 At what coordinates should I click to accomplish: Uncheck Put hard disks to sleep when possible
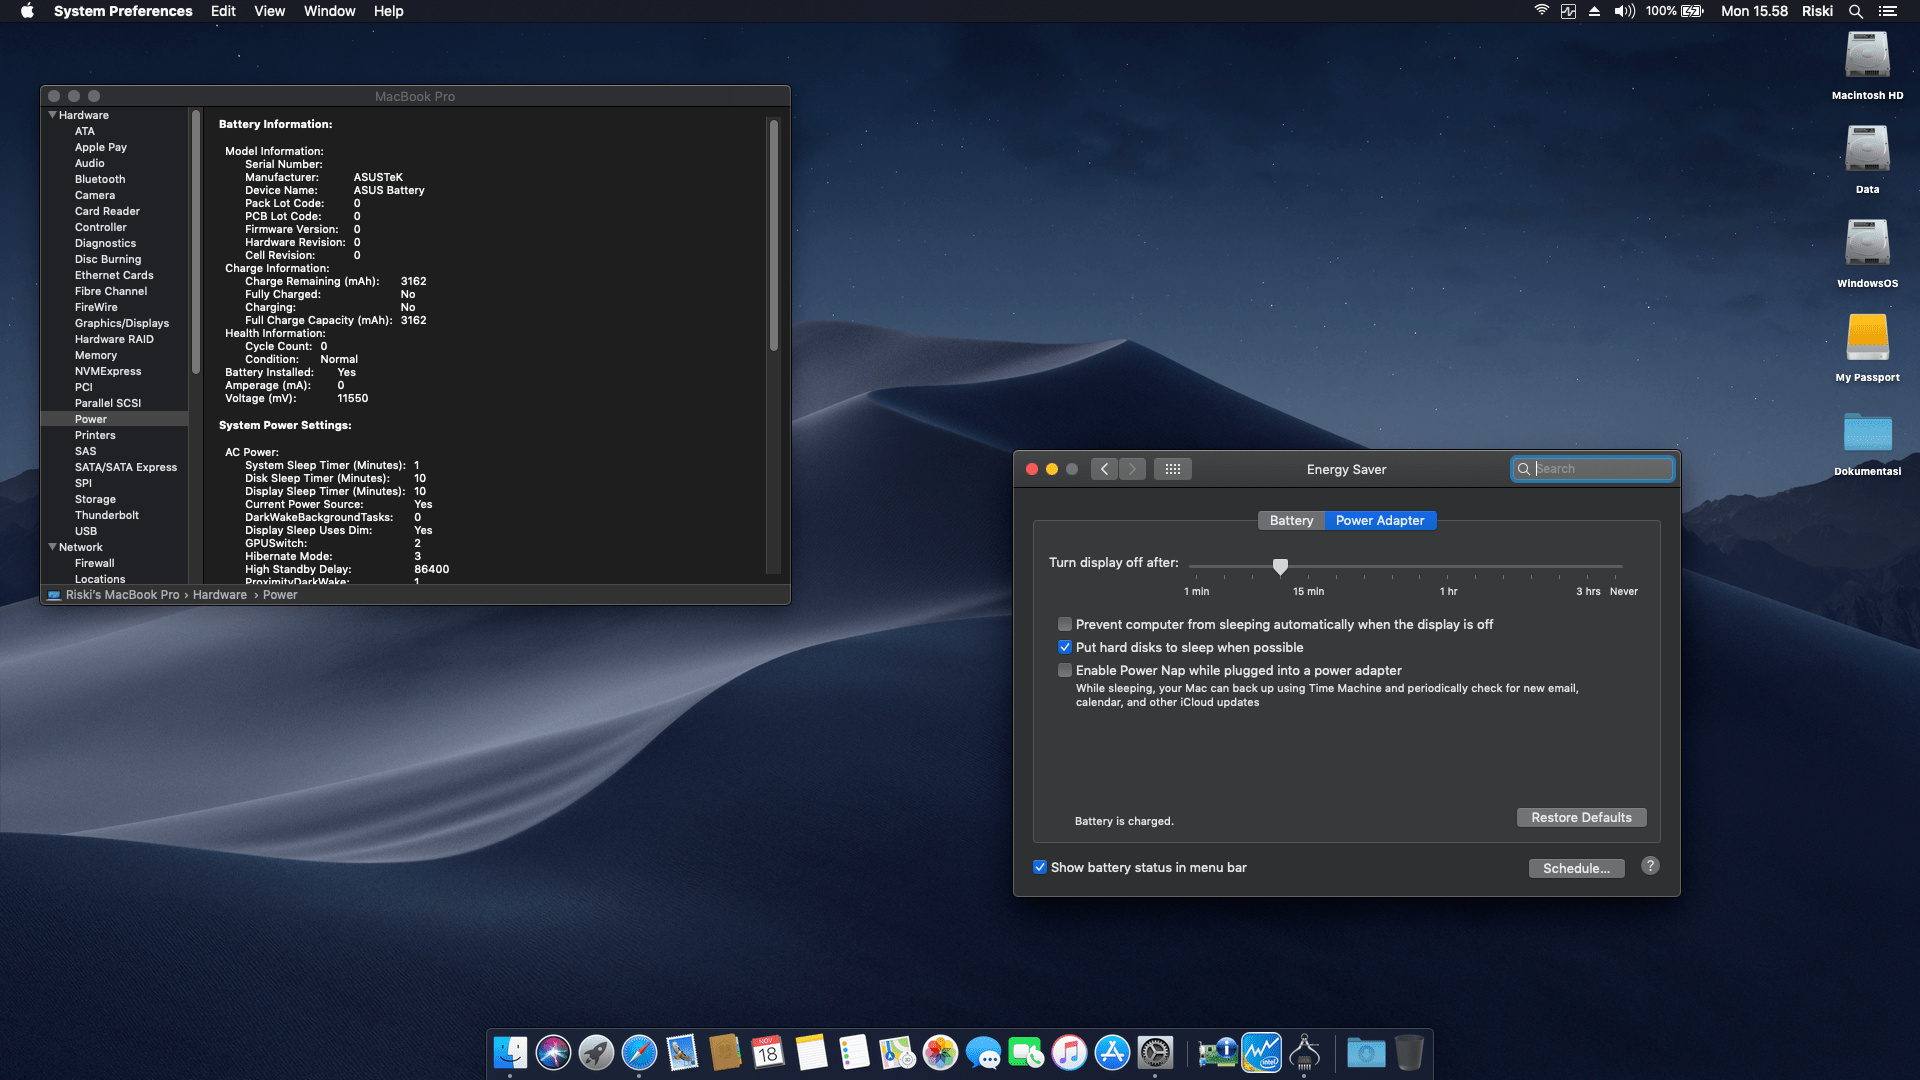[x=1065, y=647]
